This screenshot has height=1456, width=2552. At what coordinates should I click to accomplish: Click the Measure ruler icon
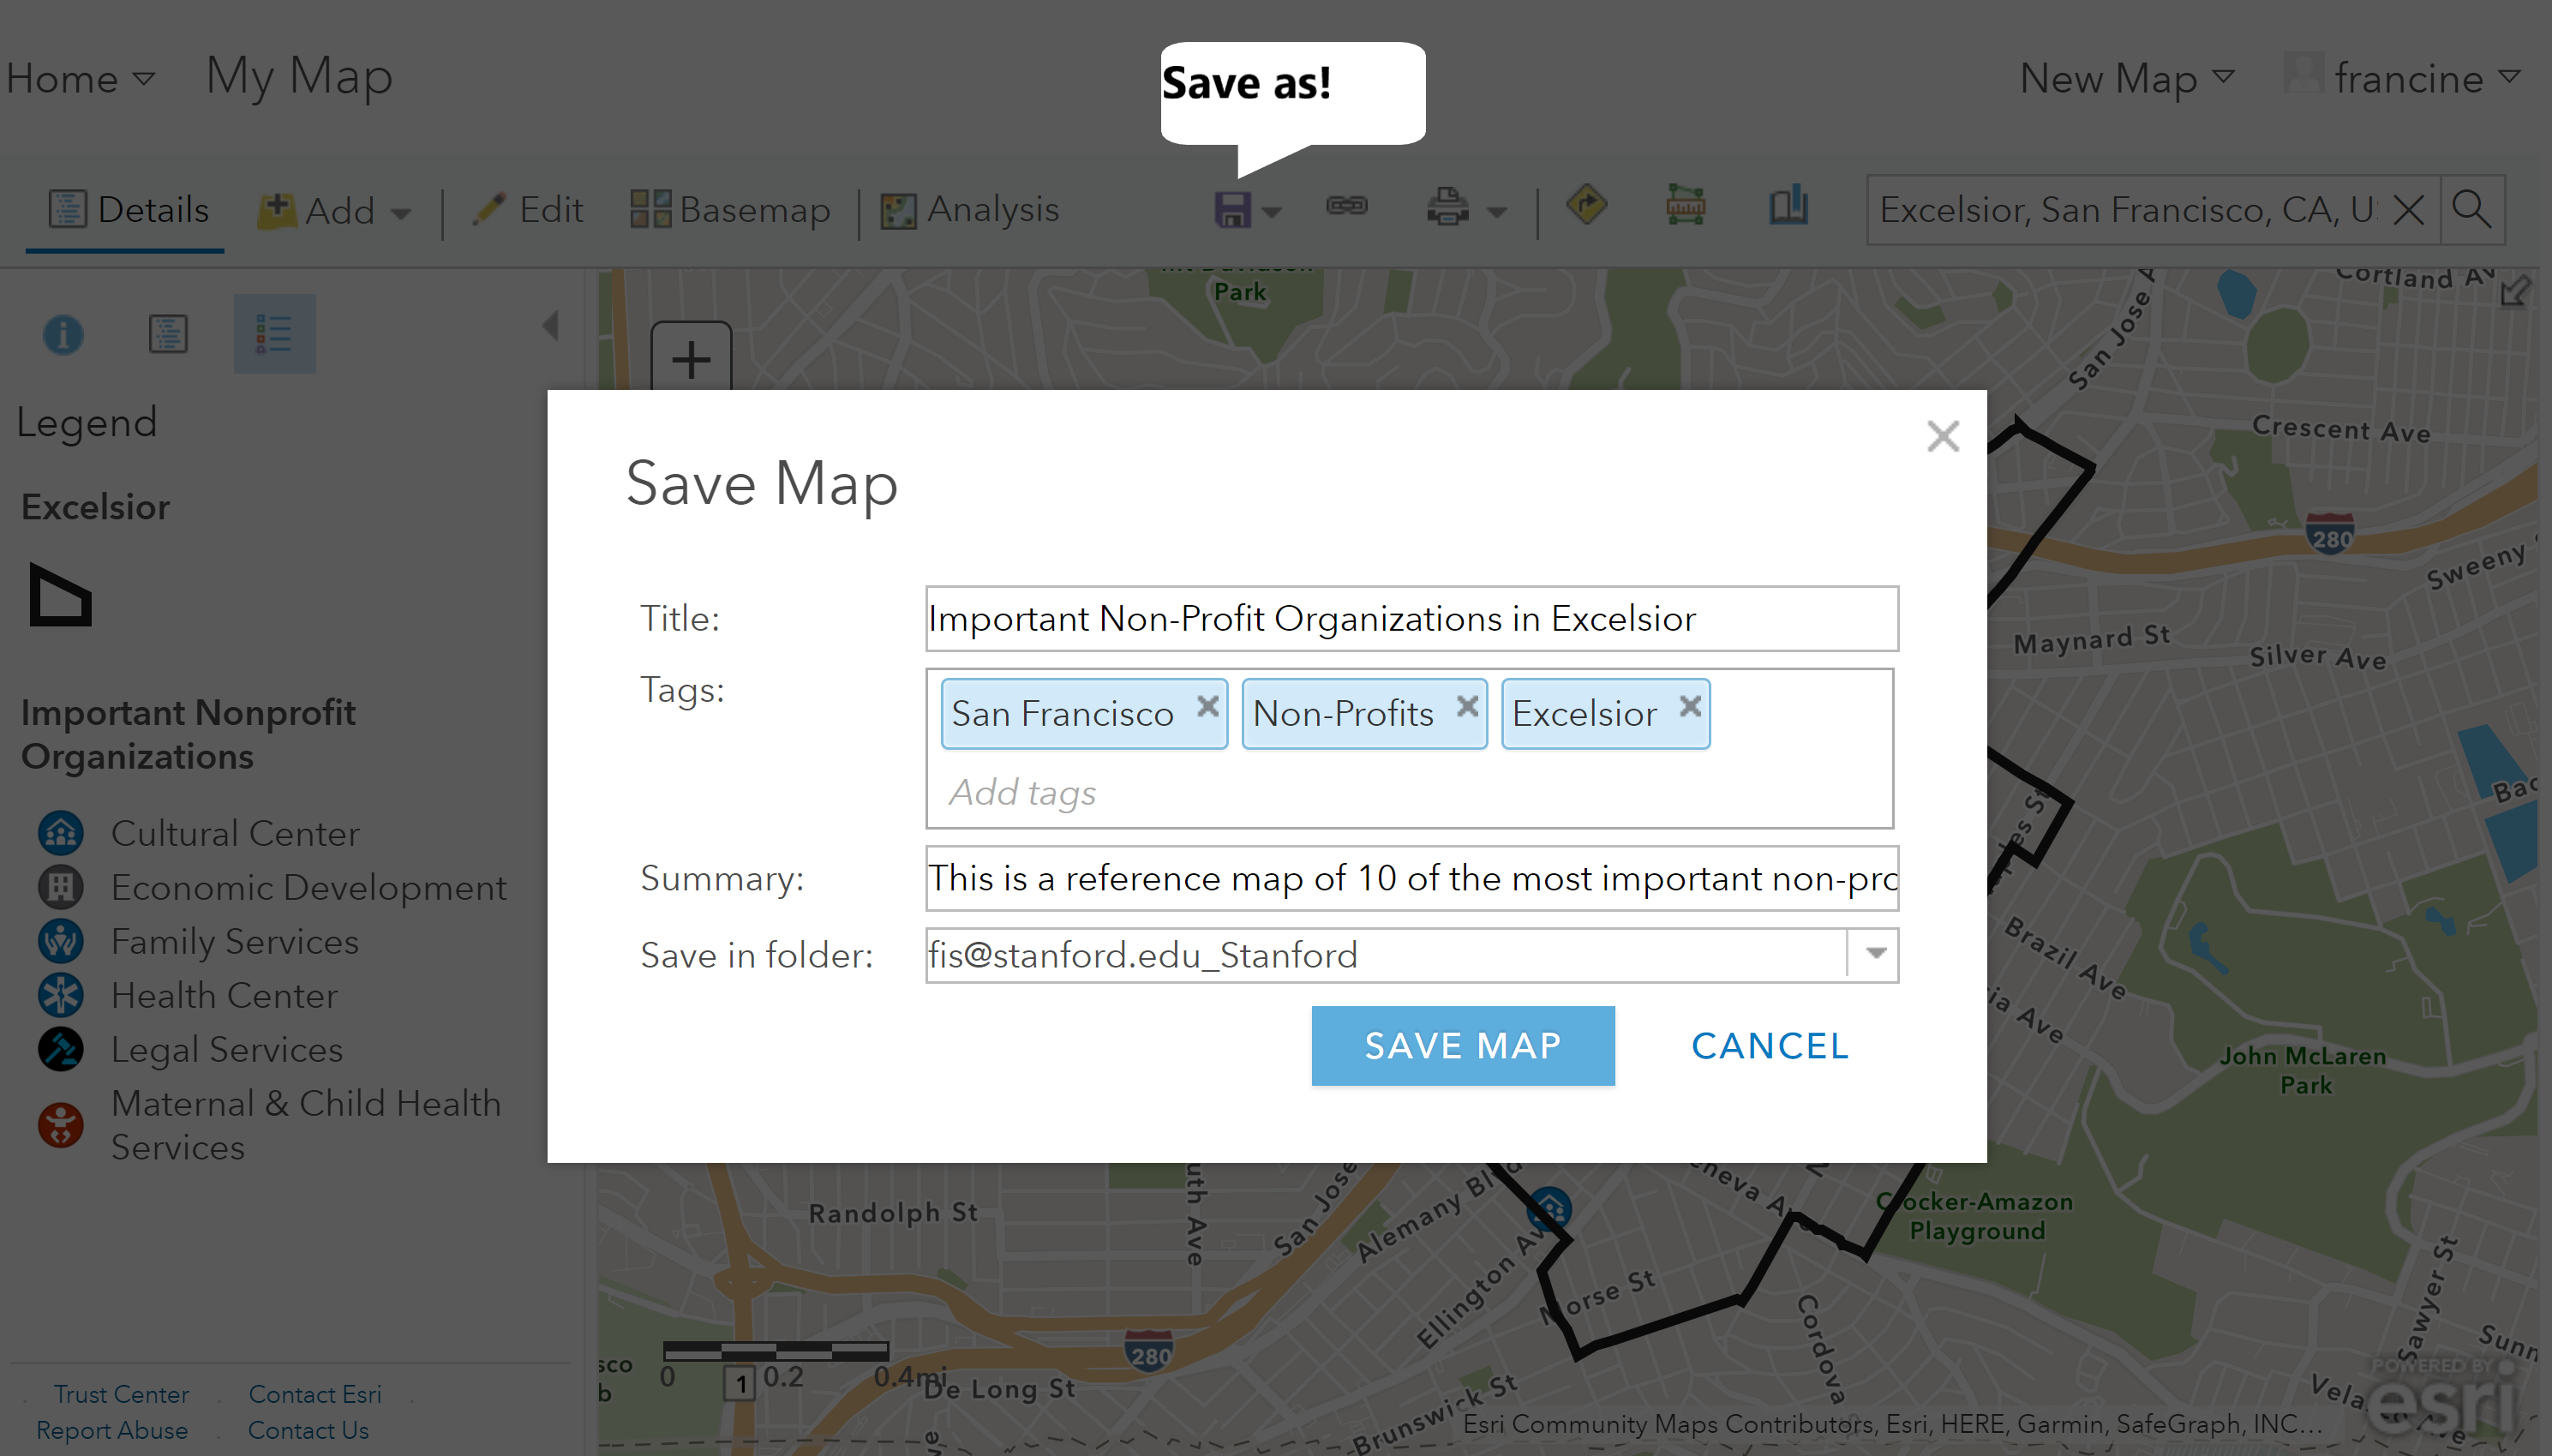click(x=1685, y=206)
